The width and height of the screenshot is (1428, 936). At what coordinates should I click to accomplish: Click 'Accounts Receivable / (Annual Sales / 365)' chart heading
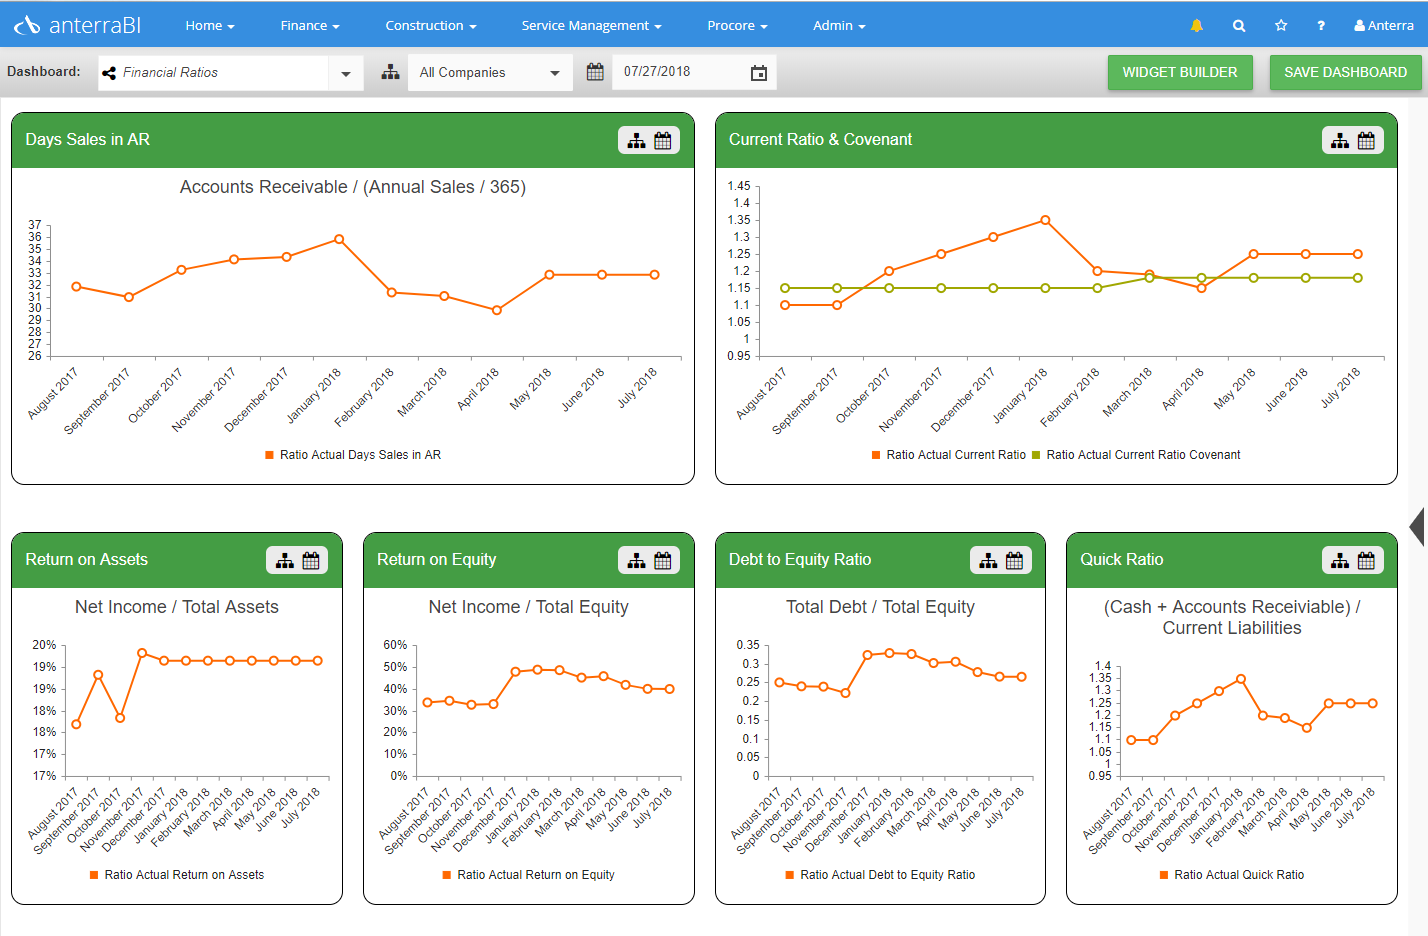tap(353, 187)
